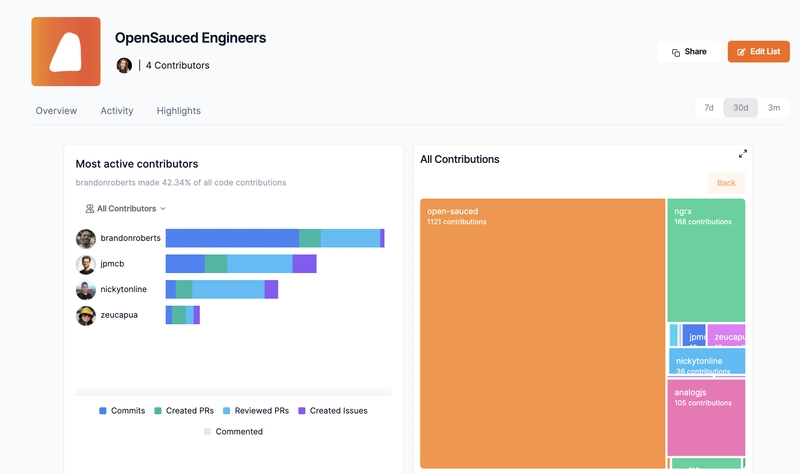Click the nickytonline contributor name in chart
This screenshot has width=800, height=474.
tap(123, 289)
